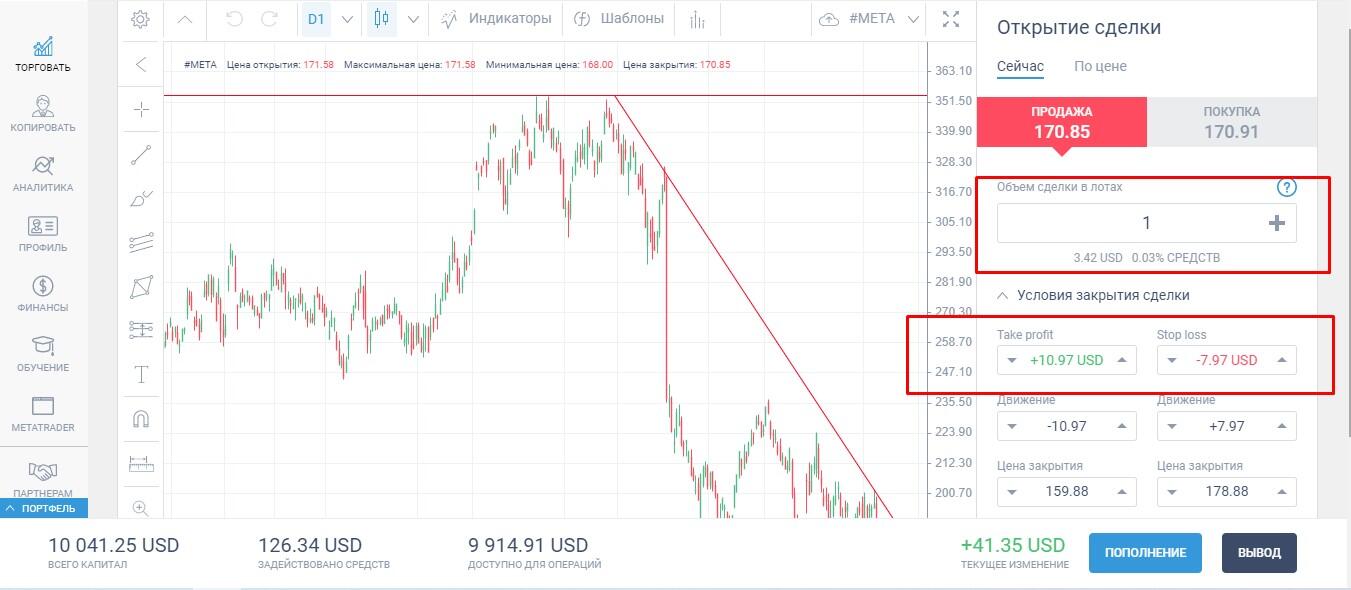Switch to the 'По цене' tab
The width and height of the screenshot is (1351, 590).
click(1100, 66)
